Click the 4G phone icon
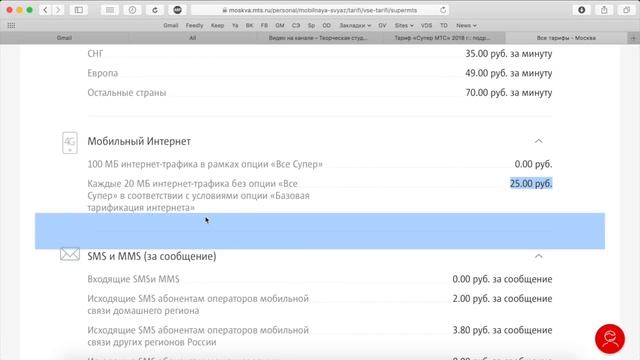640x360 pixels. coord(70,142)
